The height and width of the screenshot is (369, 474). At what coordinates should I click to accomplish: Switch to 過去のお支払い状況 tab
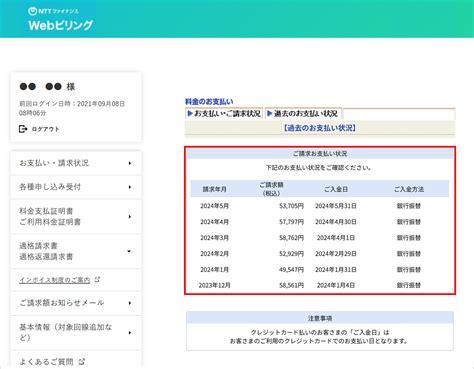pyautogui.click(x=303, y=113)
